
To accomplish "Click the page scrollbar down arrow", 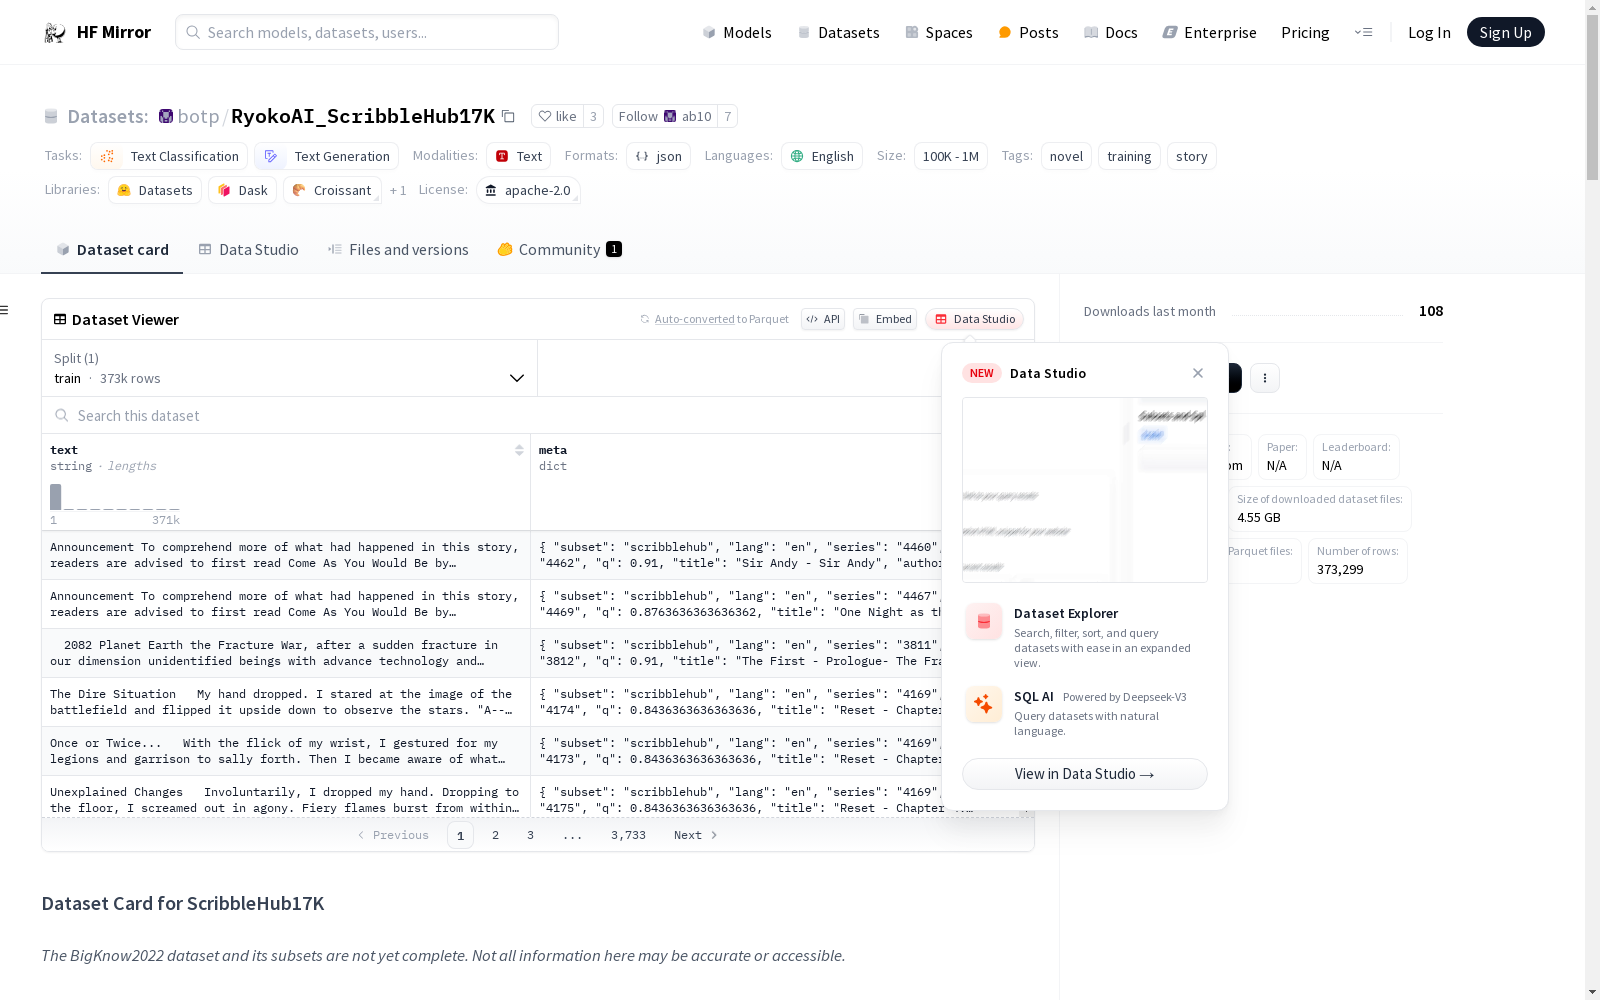I will click(1592, 992).
